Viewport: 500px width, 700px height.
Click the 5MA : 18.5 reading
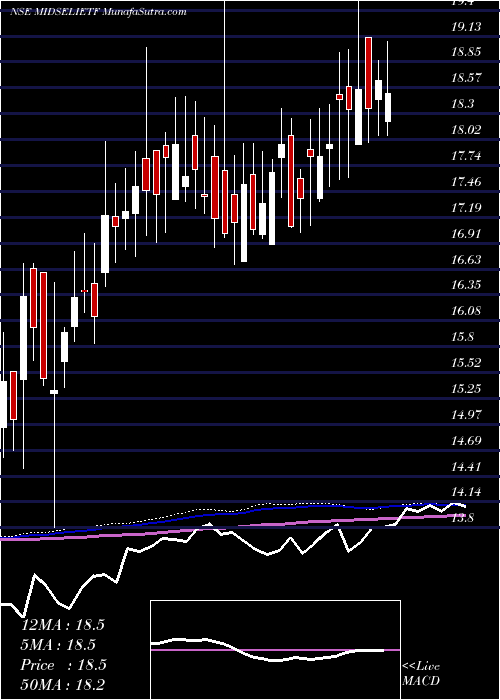(x=58, y=645)
